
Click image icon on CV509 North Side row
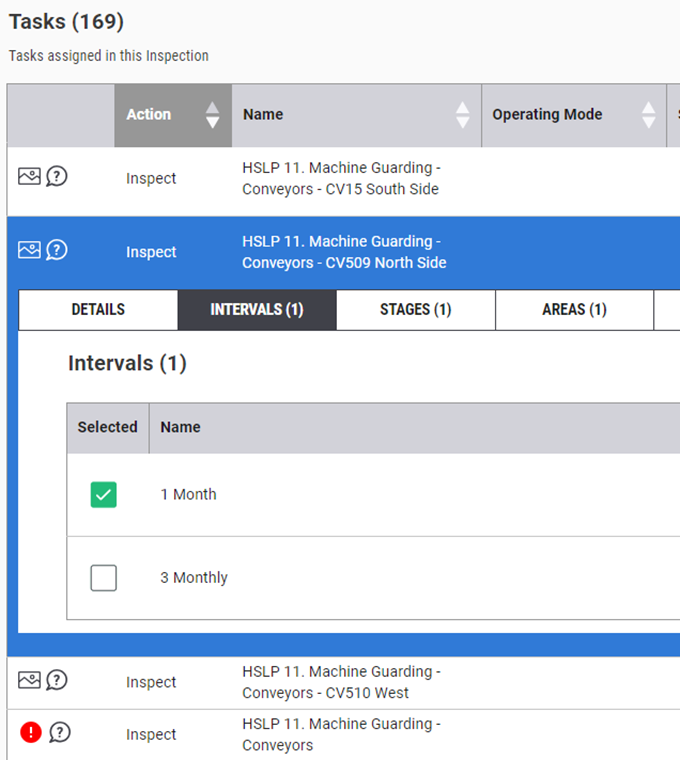click(29, 250)
